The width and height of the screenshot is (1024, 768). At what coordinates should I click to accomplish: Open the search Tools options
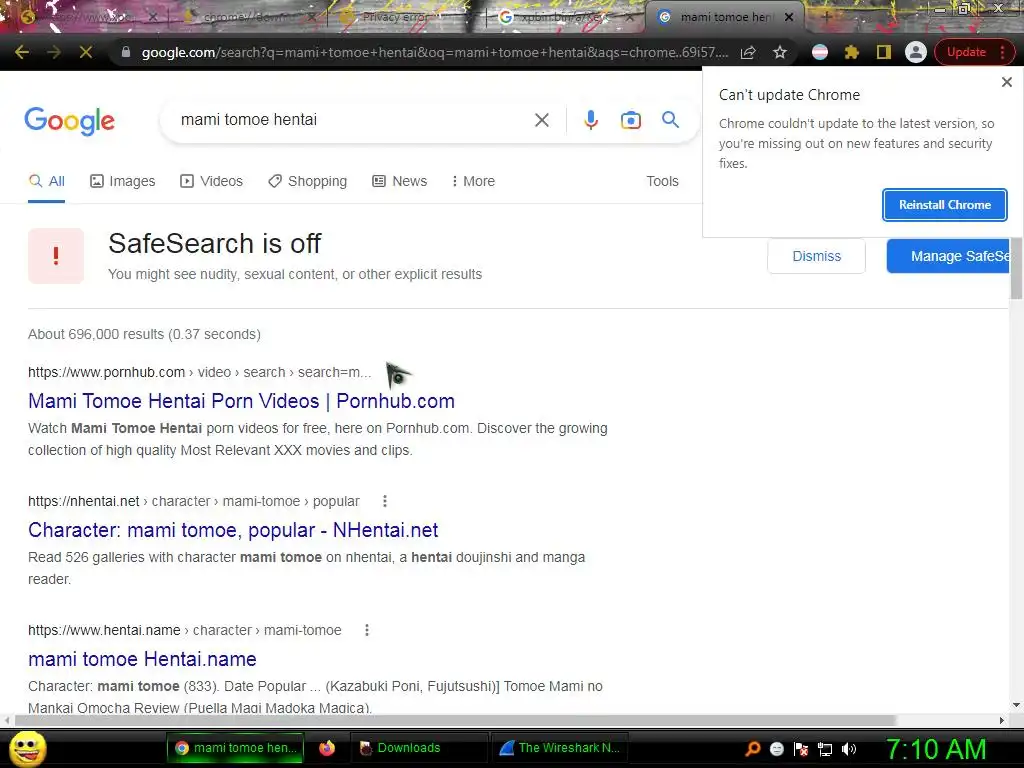pos(662,182)
